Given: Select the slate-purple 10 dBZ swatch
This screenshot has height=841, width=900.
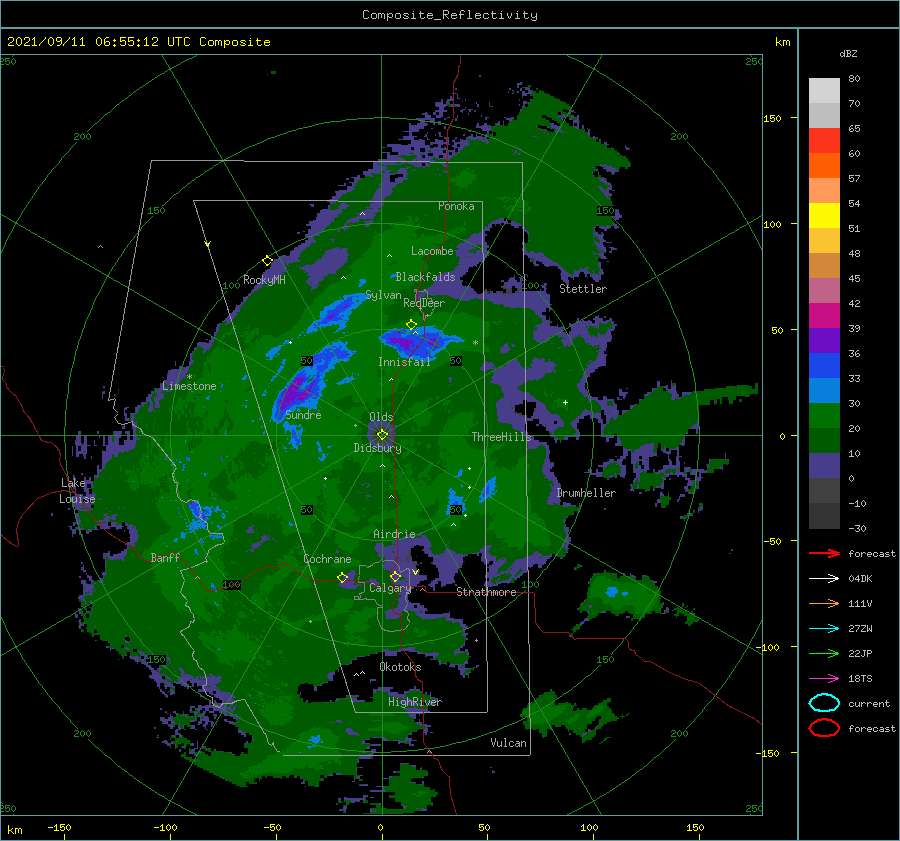Looking at the screenshot, I should [824, 466].
